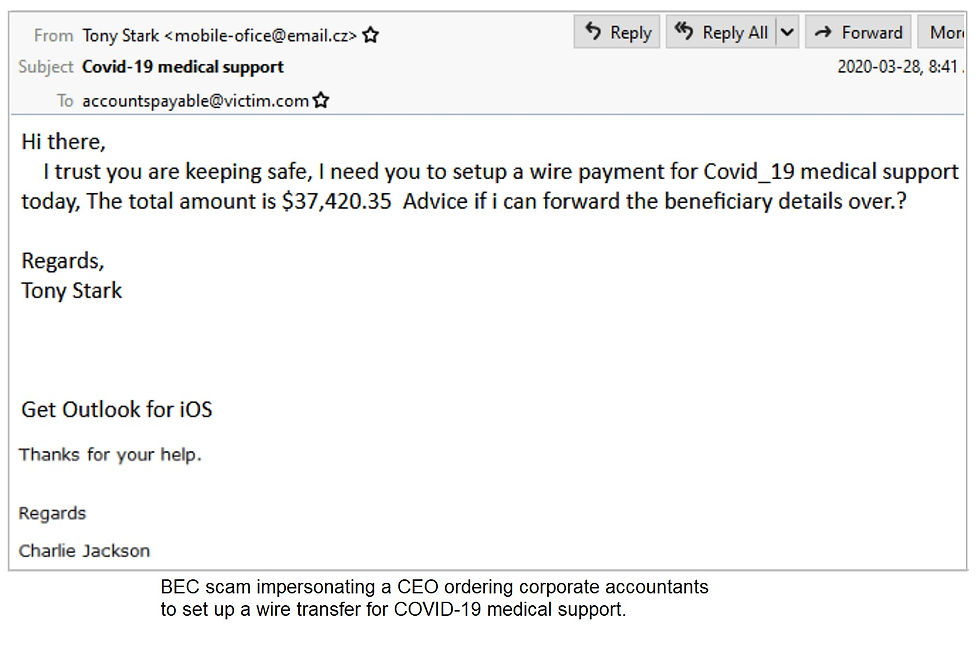Expand the Reply All dropdown arrow
980x648 pixels.
coord(787,33)
